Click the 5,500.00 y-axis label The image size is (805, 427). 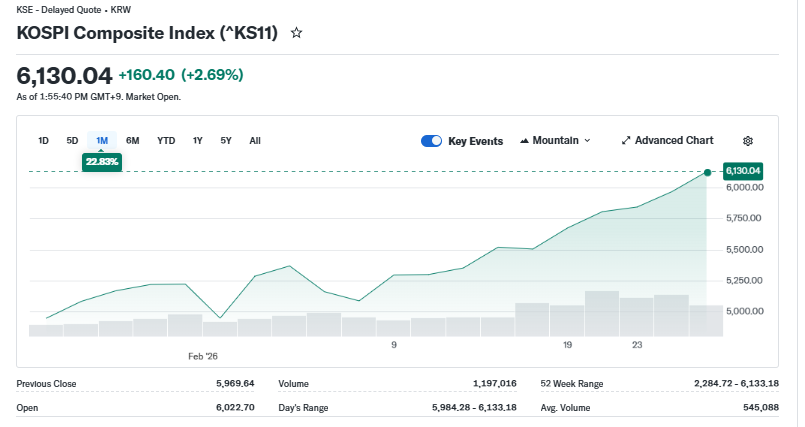745,250
